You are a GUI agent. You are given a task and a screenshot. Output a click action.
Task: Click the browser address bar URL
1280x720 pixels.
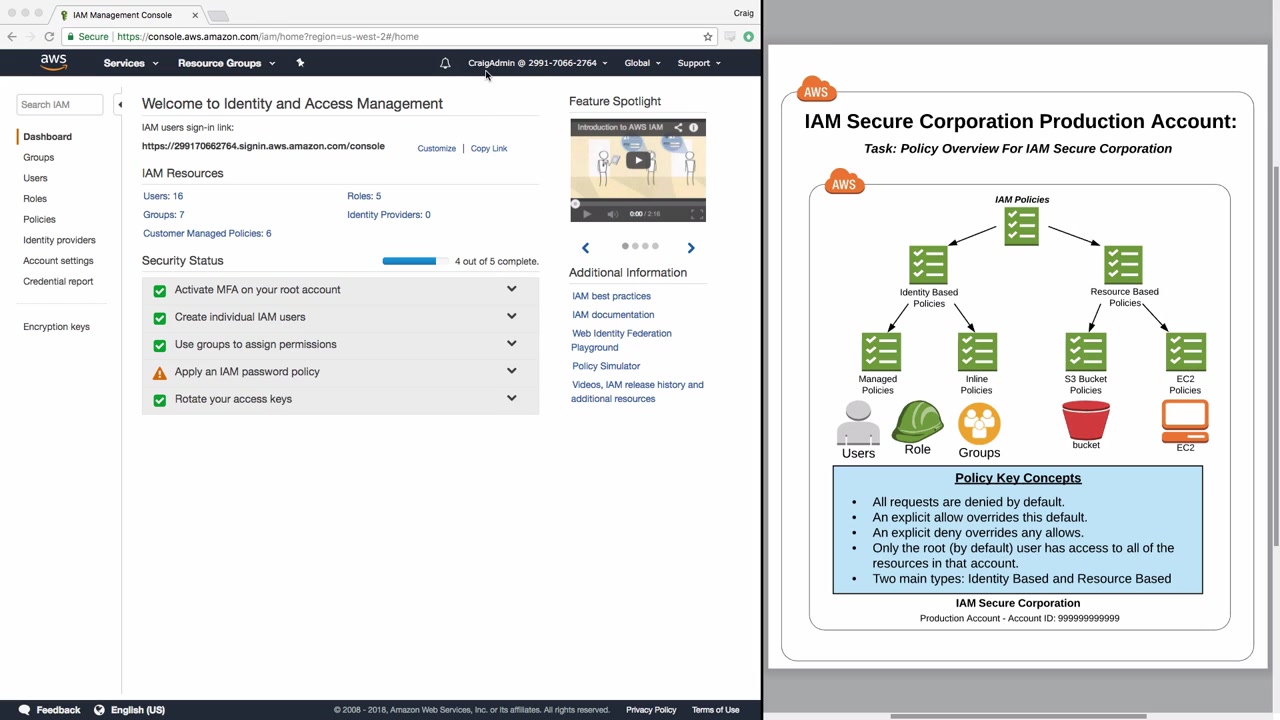pyautogui.click(x=268, y=37)
